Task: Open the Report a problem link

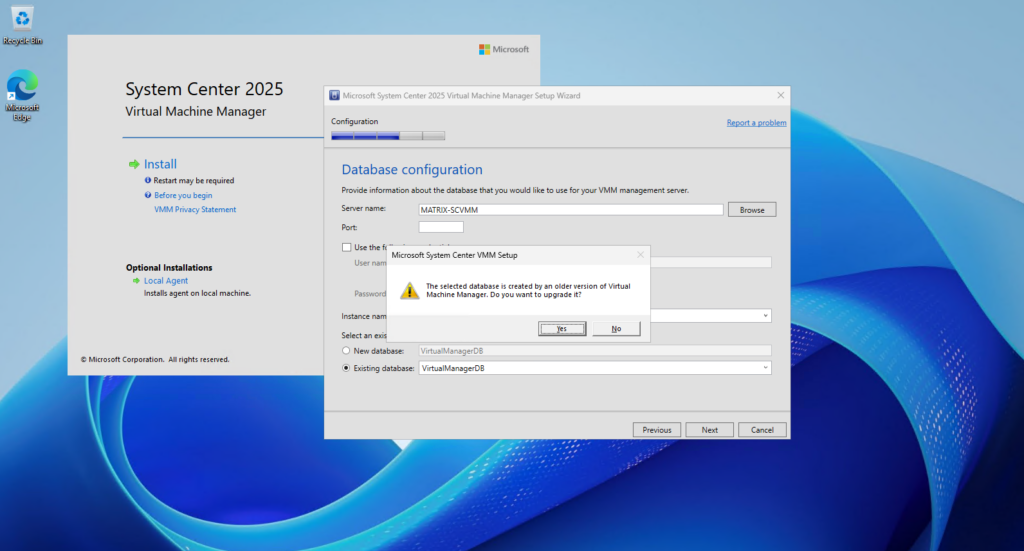Action: [x=756, y=123]
